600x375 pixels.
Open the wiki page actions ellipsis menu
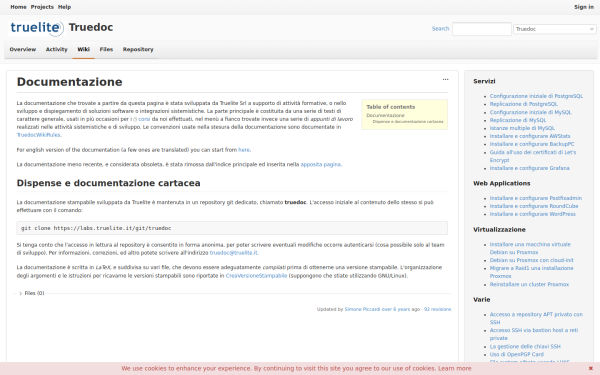tap(445, 80)
